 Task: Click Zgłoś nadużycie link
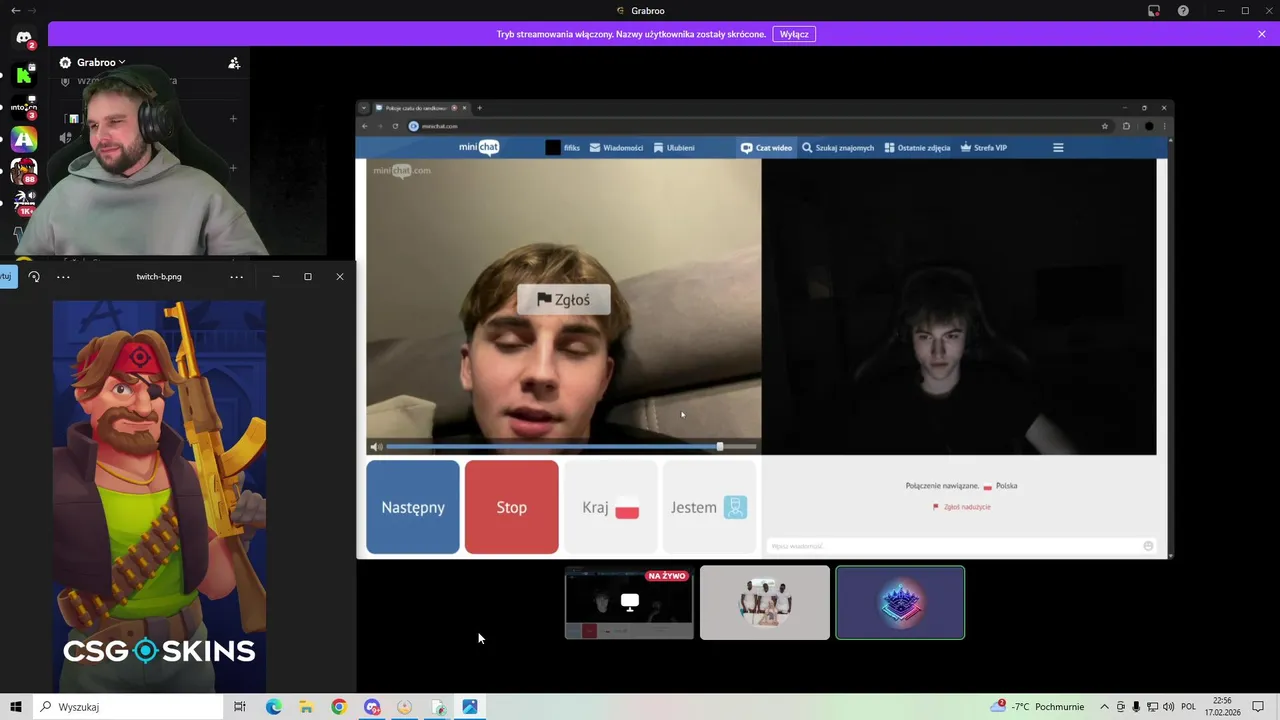(962, 507)
